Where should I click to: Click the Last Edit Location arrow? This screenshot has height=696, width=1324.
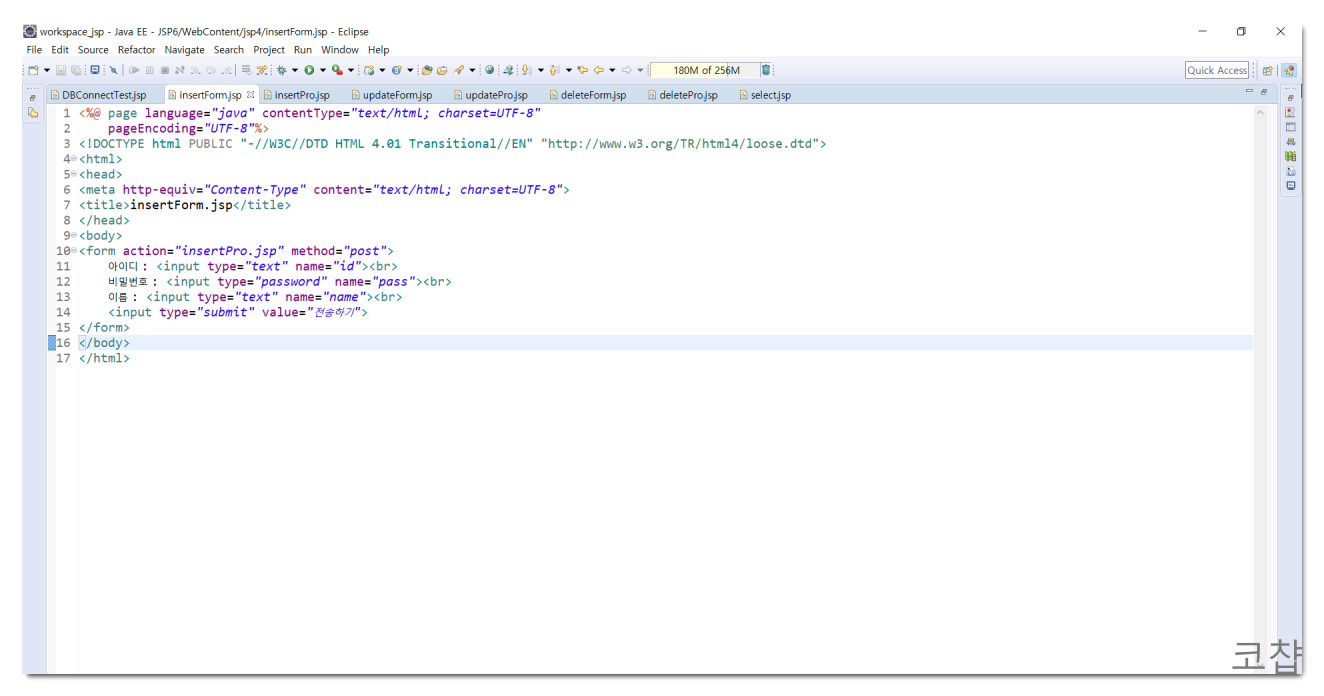pos(583,70)
